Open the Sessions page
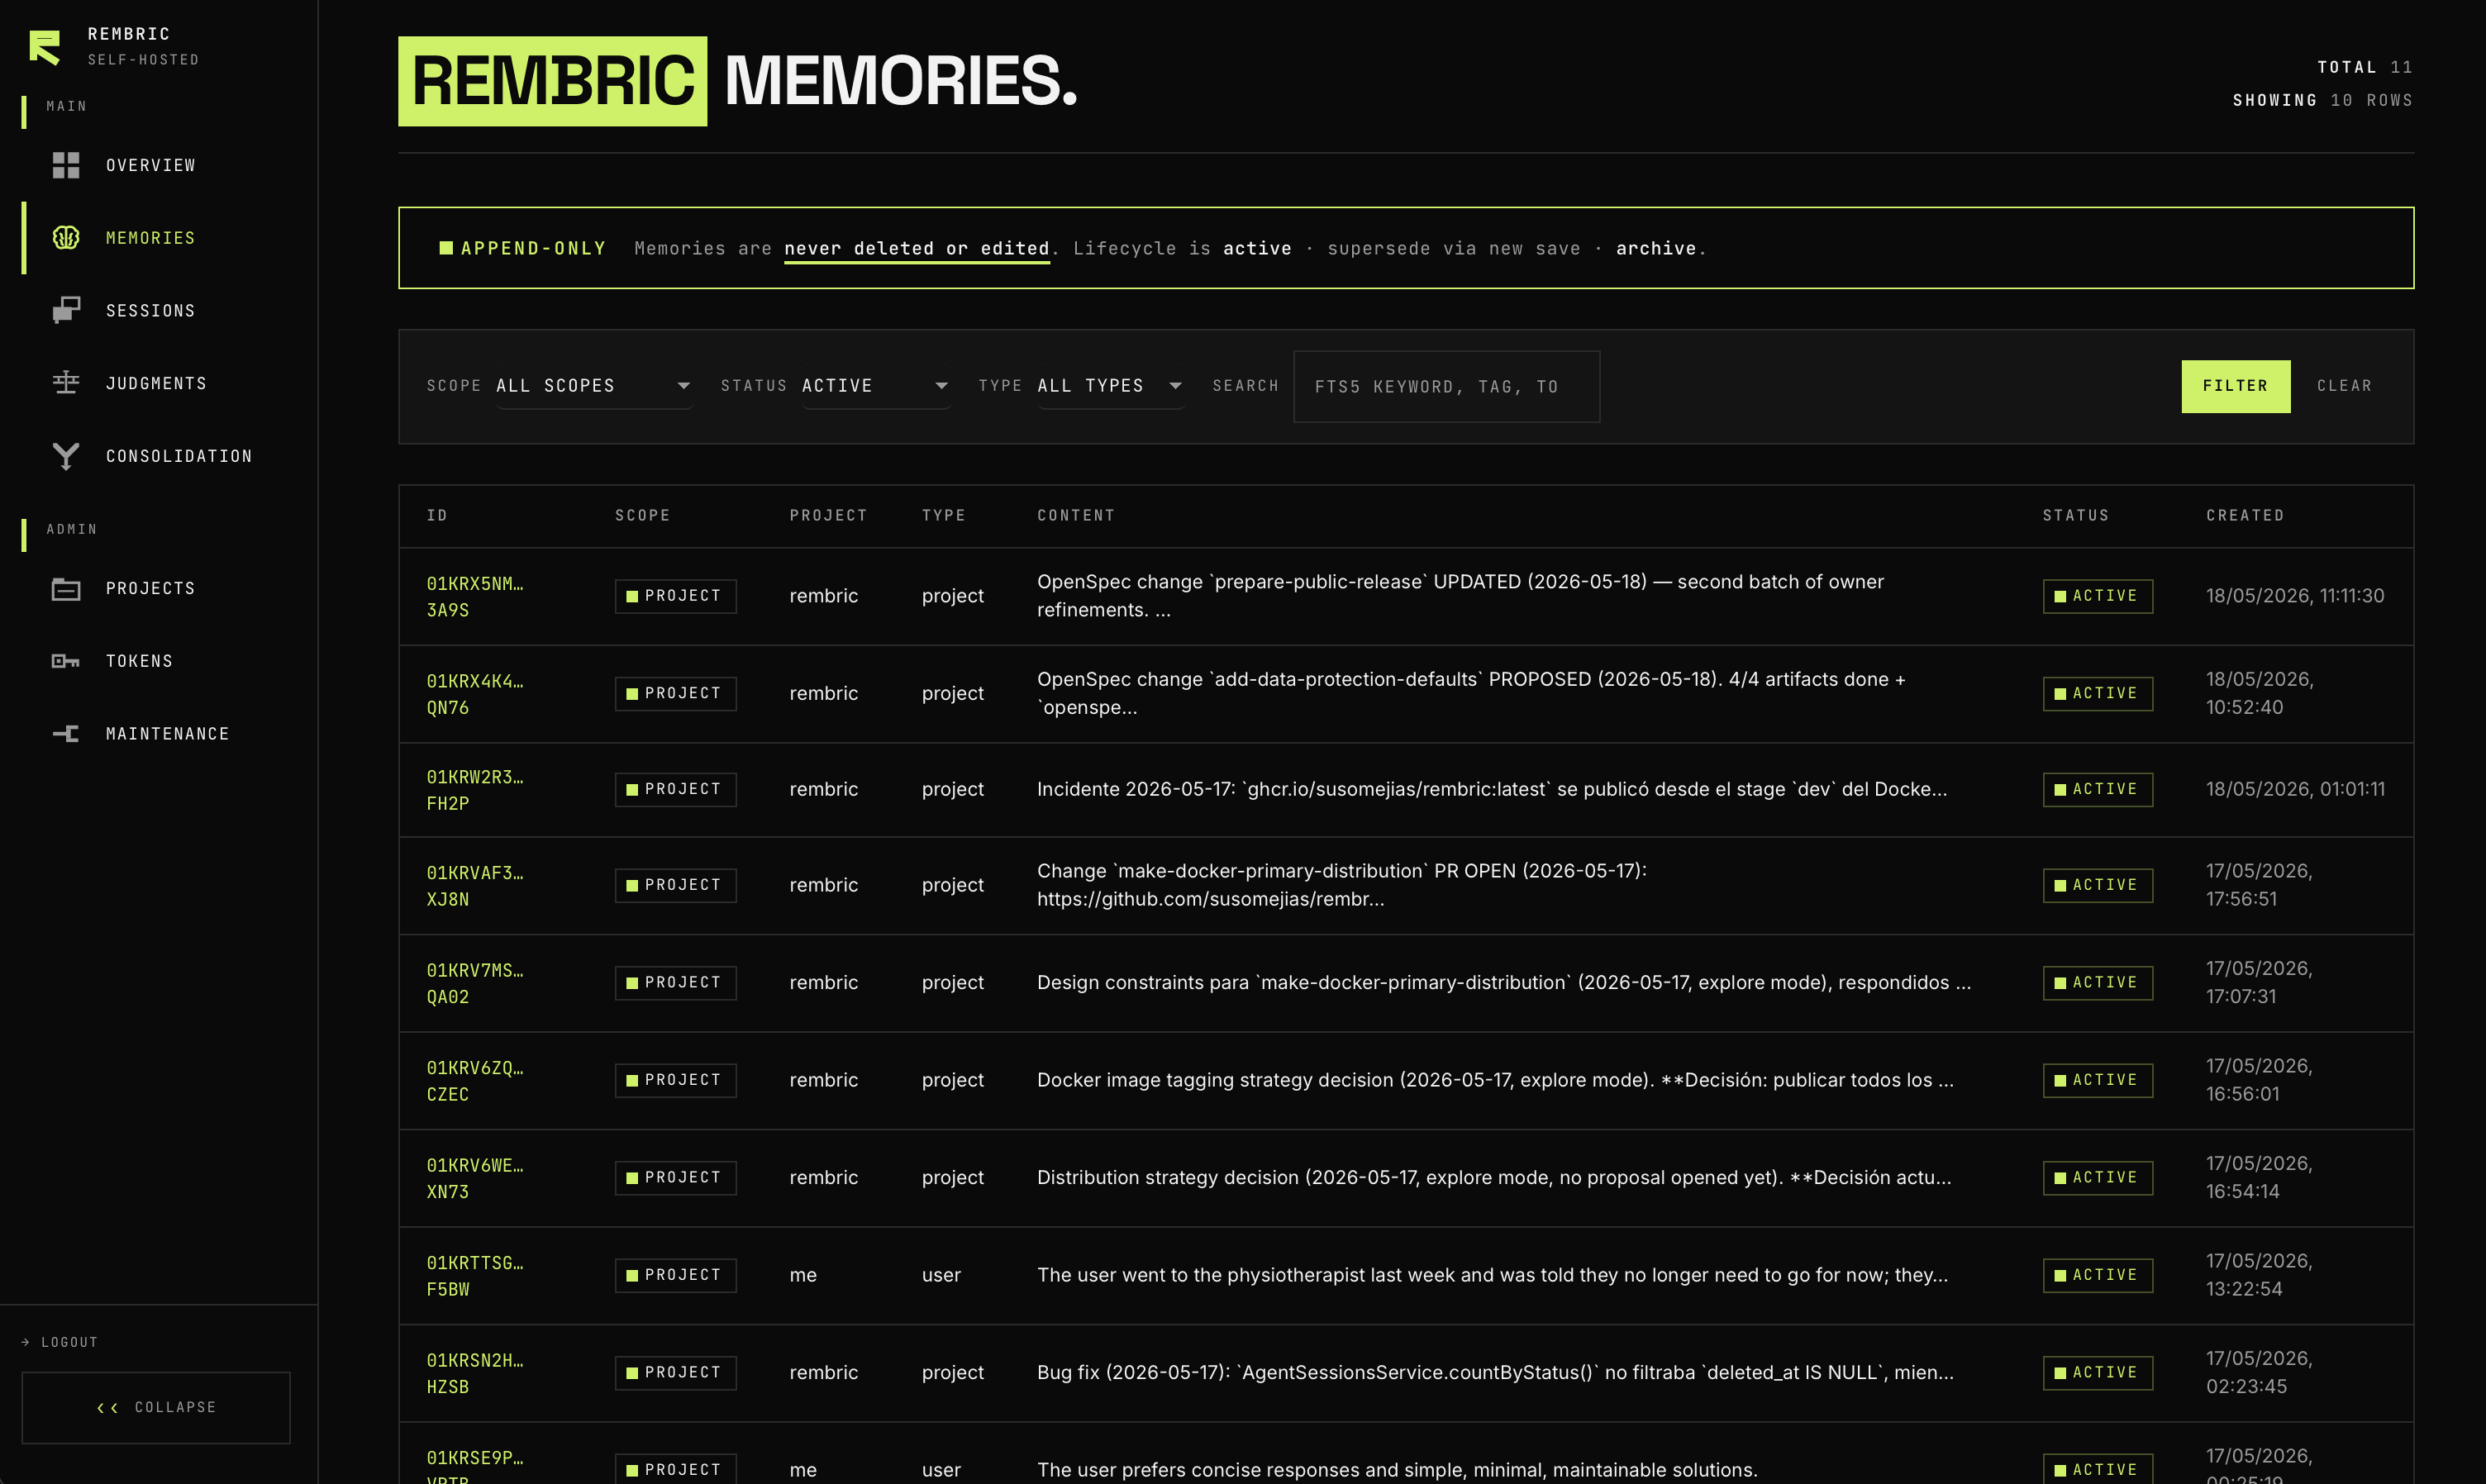 coord(150,310)
